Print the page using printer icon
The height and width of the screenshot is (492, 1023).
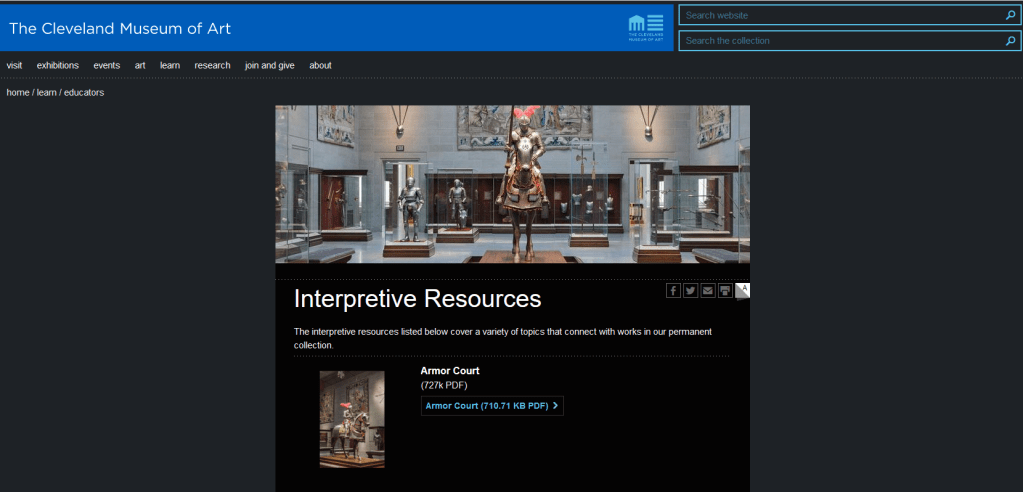(725, 291)
